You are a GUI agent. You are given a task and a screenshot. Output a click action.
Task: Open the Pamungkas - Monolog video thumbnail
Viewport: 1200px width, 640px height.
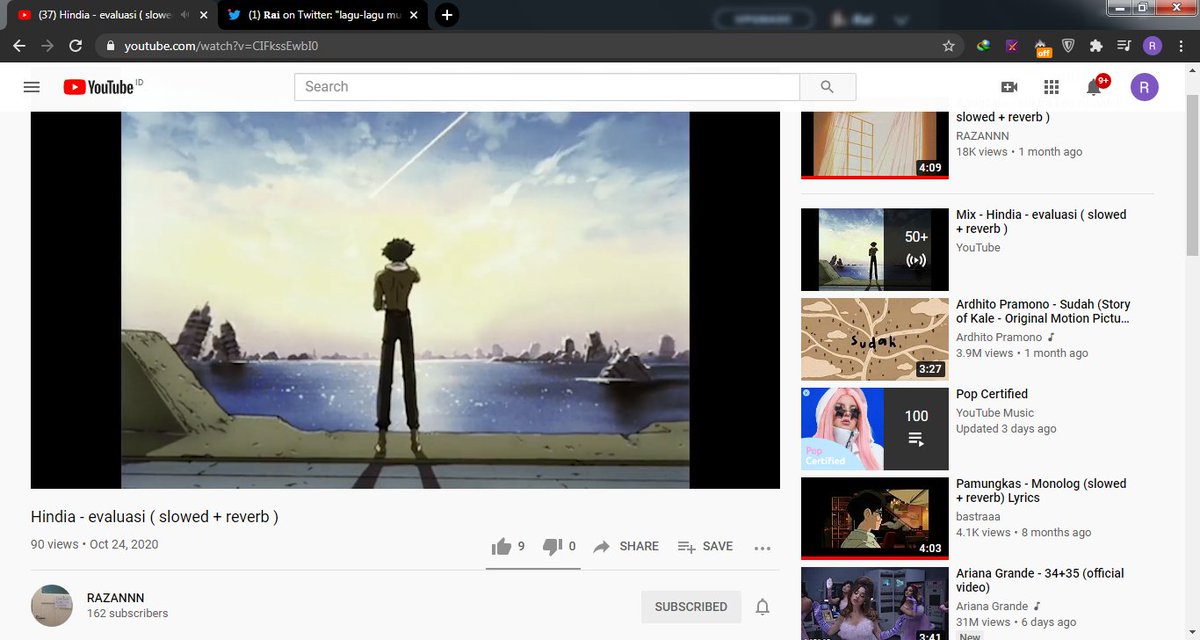pos(875,518)
